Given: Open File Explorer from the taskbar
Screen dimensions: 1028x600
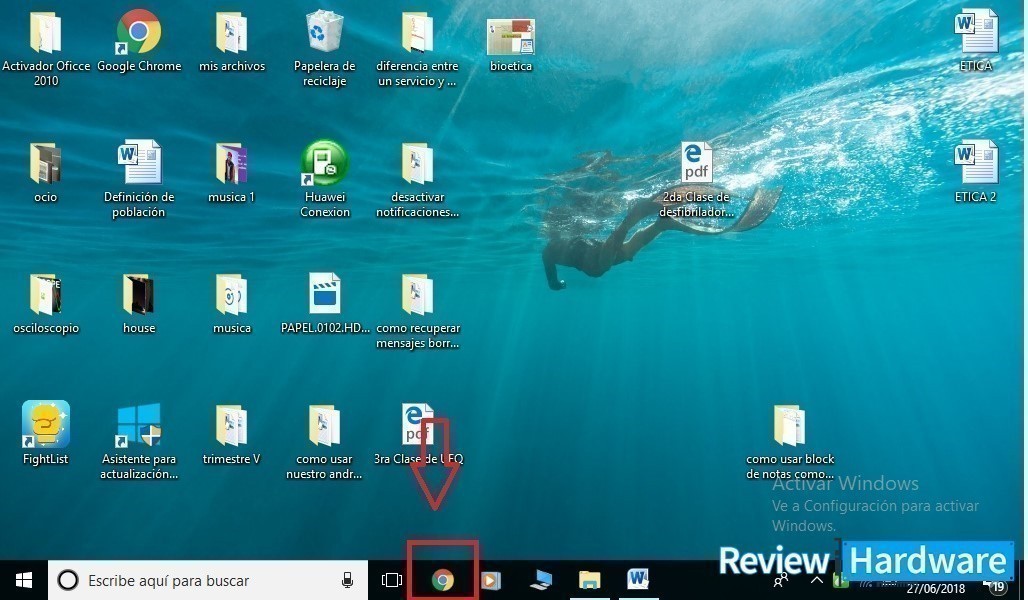Looking at the screenshot, I should (589, 580).
